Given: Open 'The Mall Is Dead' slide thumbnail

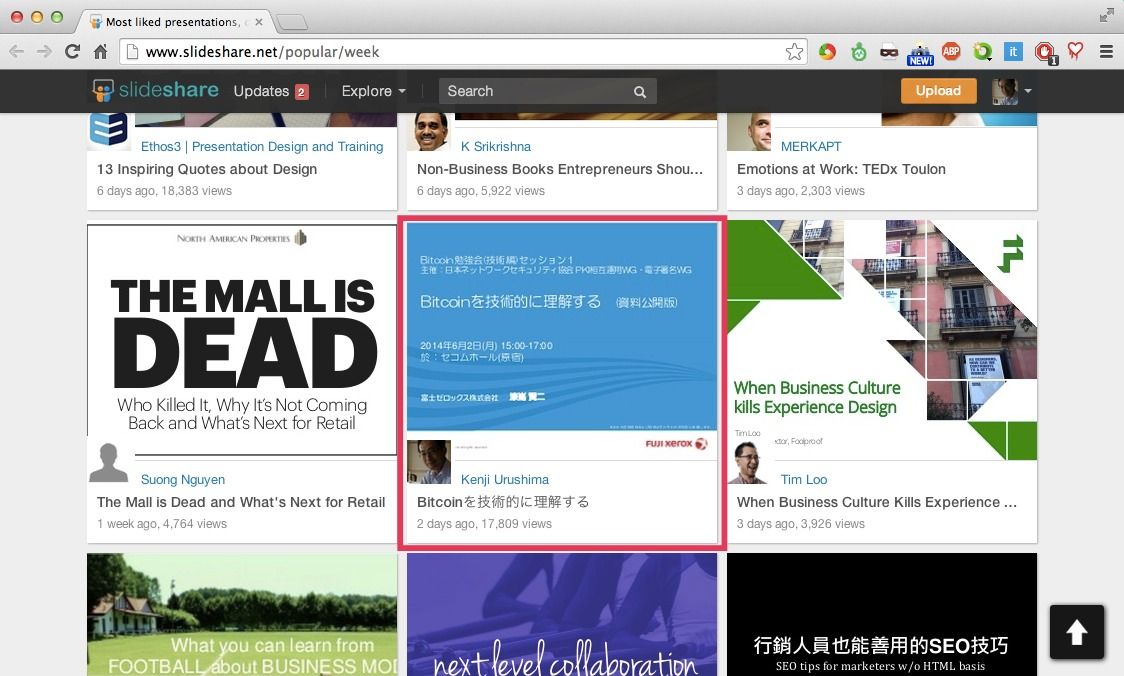Looking at the screenshot, I should point(242,339).
